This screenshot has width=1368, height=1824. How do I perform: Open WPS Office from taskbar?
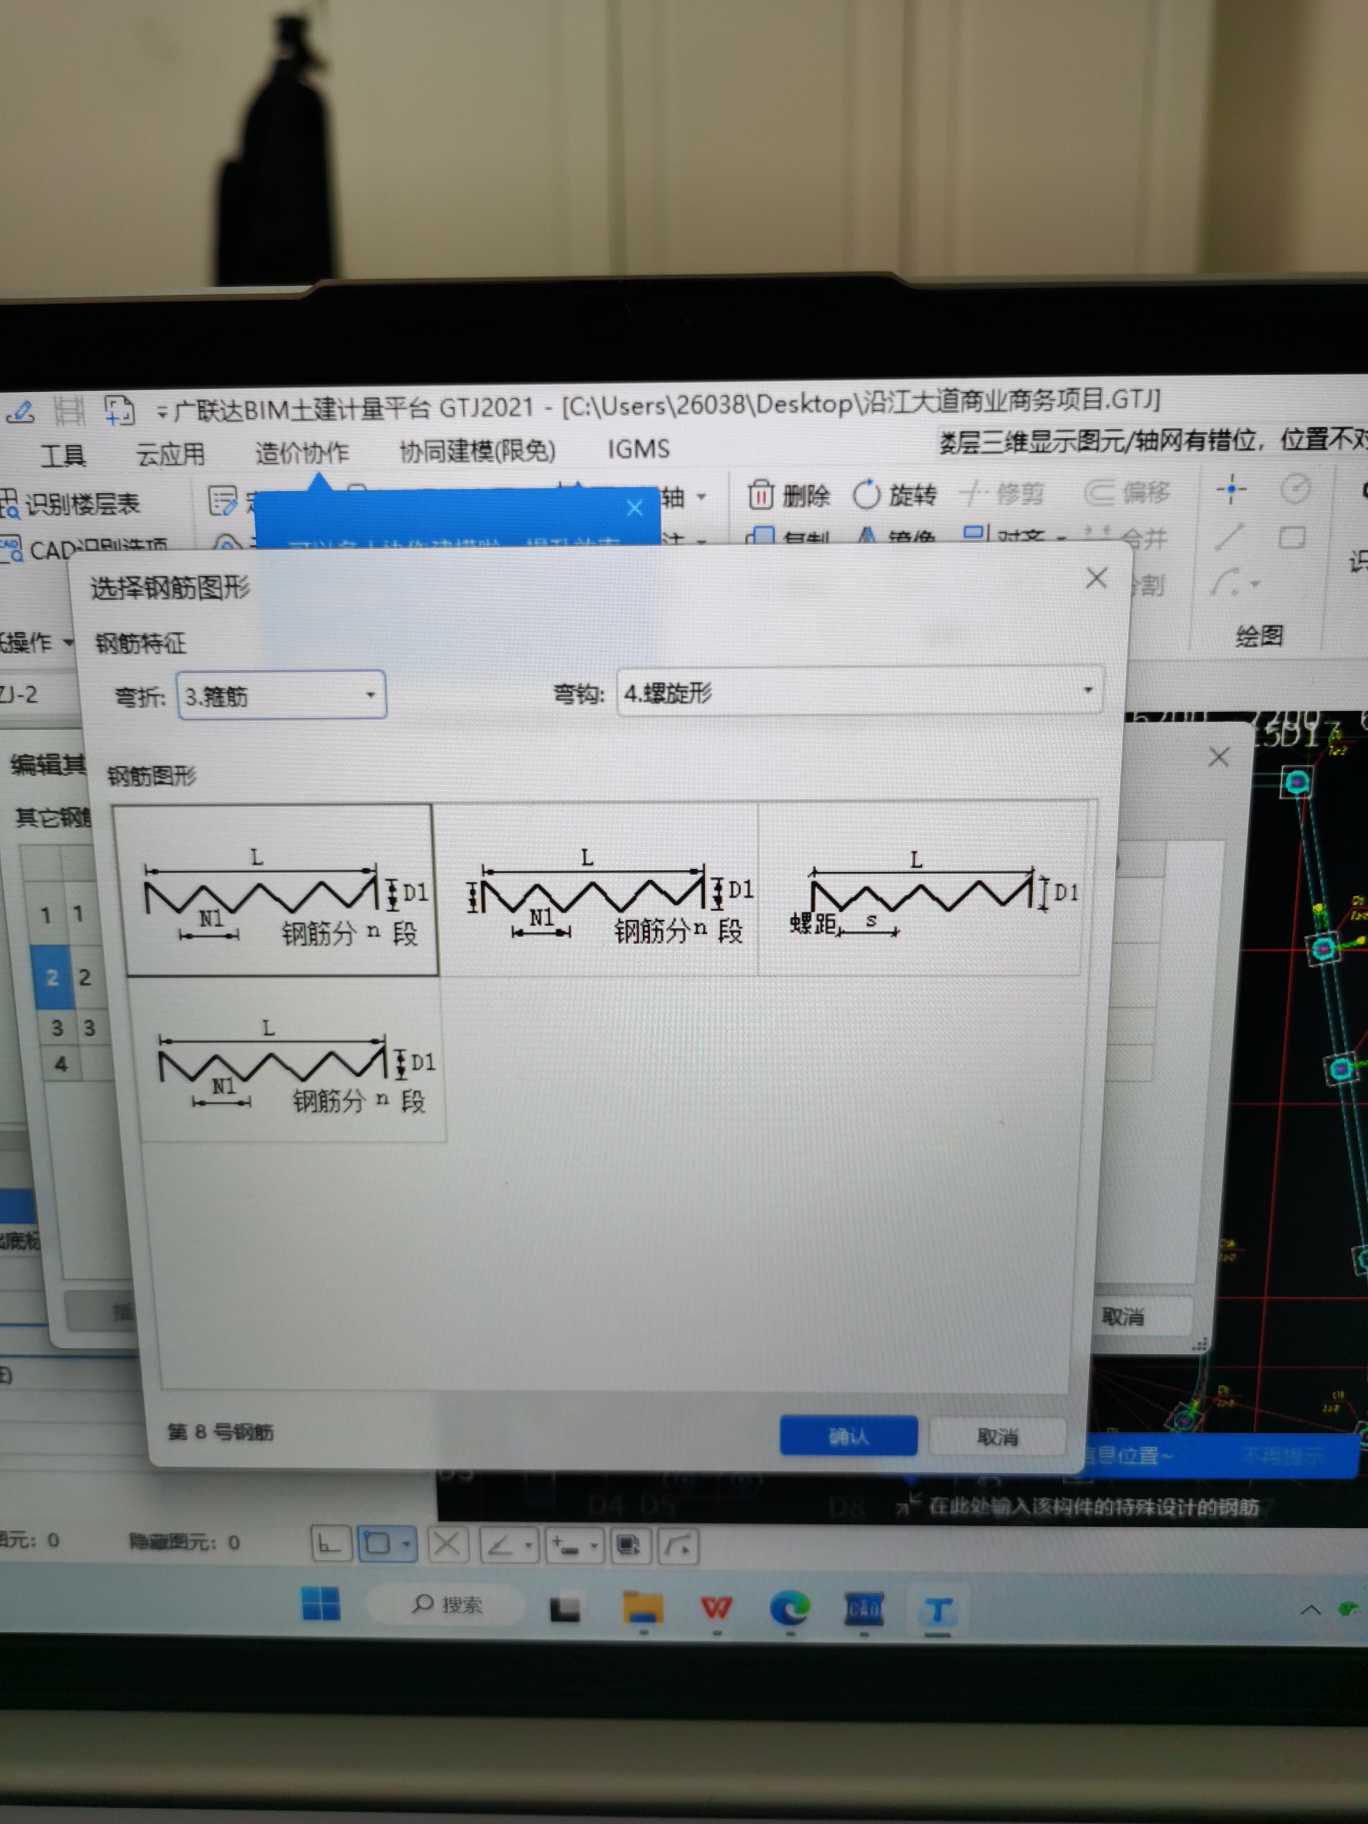tap(716, 1608)
